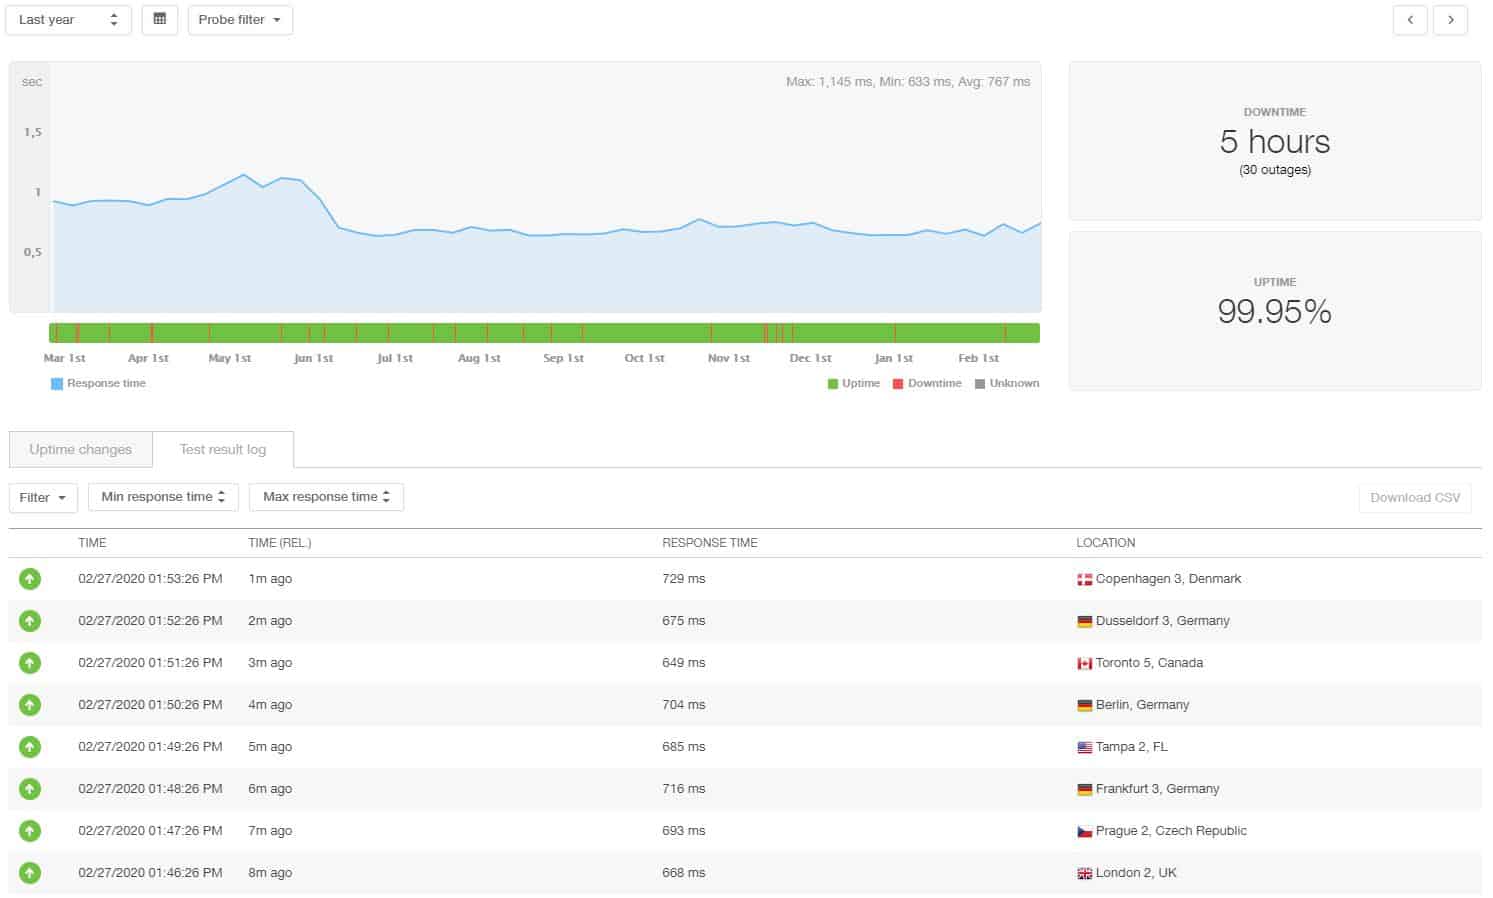The image size is (1493, 898).
Task: Toggle the Uptime legend green swatch
Action: (833, 384)
